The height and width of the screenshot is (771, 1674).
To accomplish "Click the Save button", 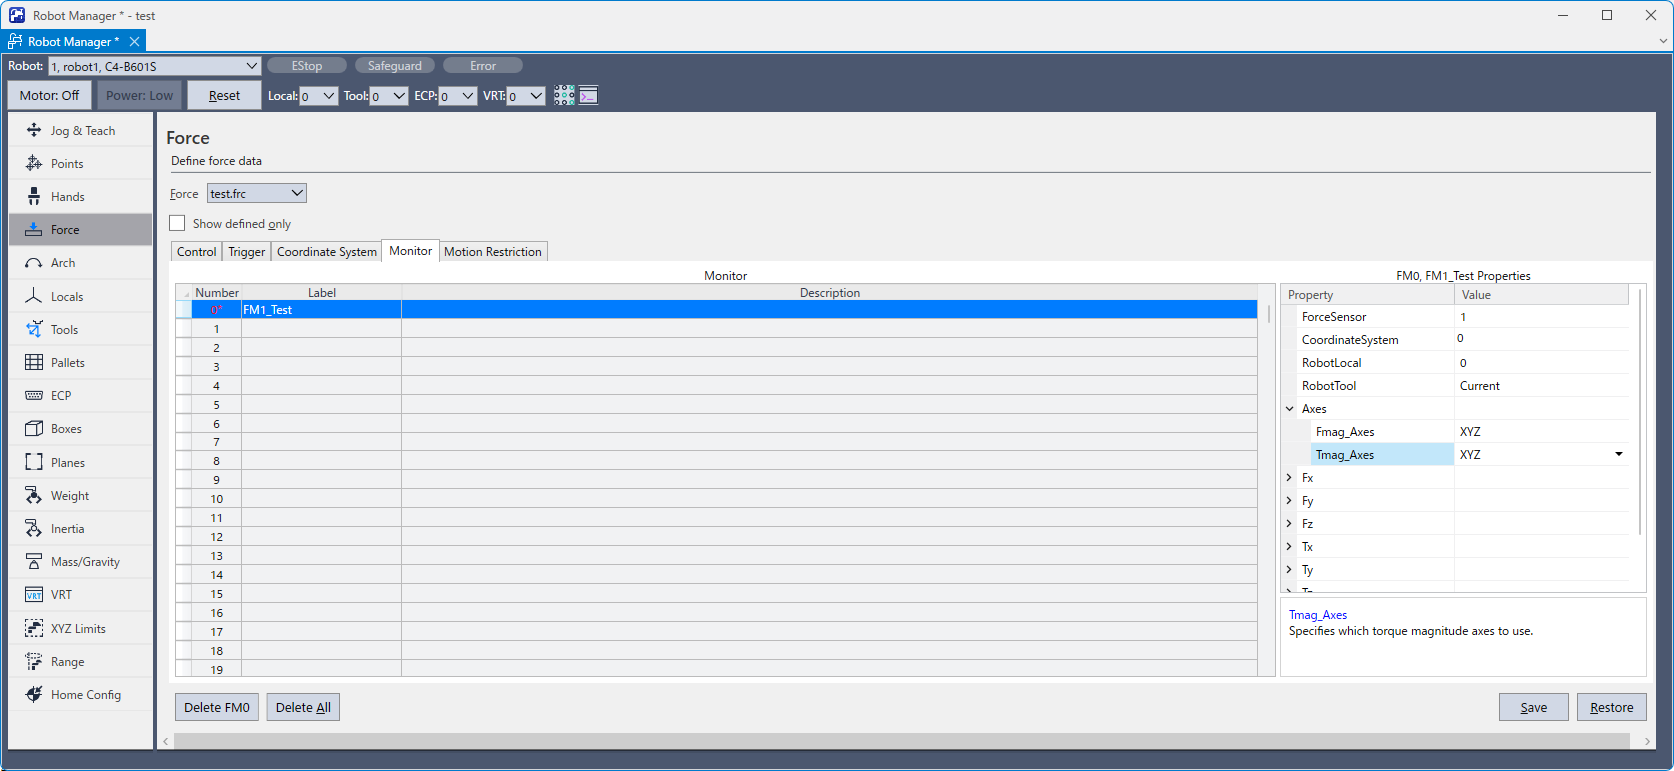I will click(1533, 708).
